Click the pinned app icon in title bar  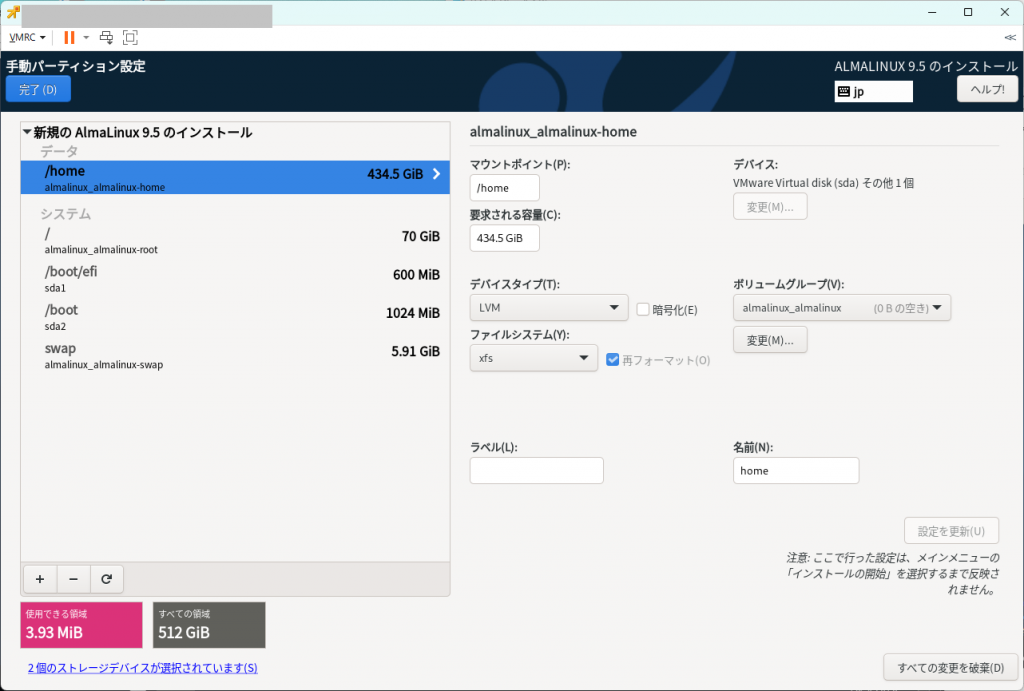pos(12,12)
